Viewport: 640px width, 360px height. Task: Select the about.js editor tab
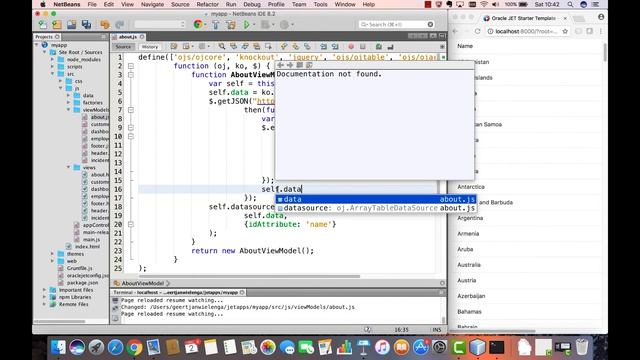[x=128, y=37]
